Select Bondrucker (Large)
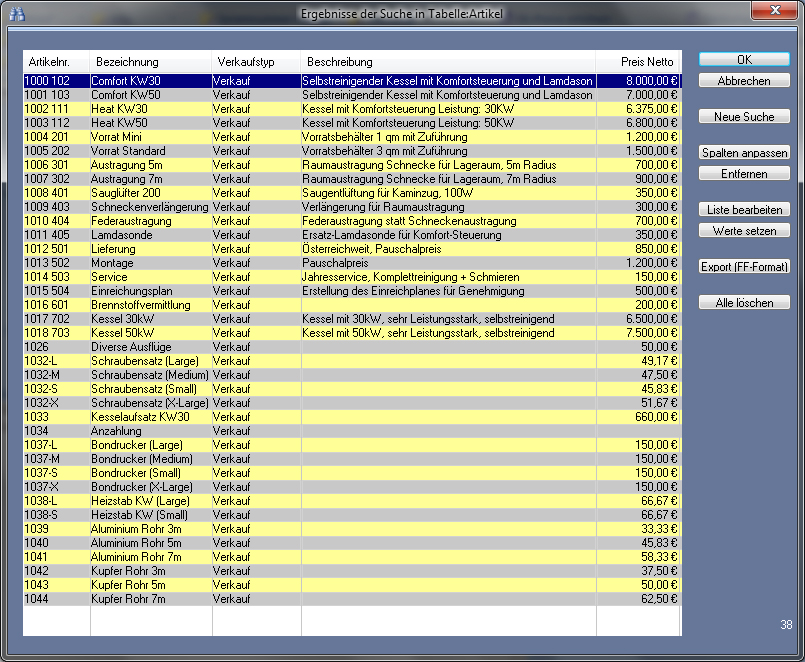 pyautogui.click(x=352, y=445)
